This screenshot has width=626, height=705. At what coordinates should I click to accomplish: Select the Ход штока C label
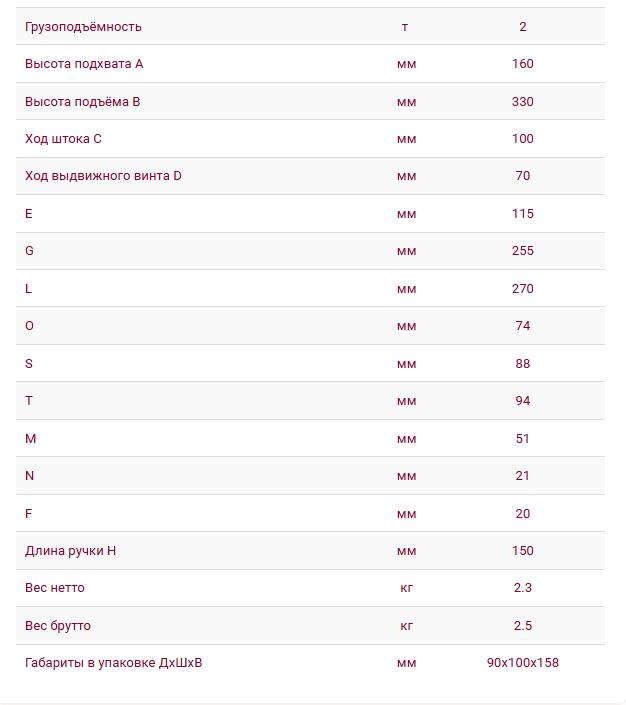click(x=63, y=139)
